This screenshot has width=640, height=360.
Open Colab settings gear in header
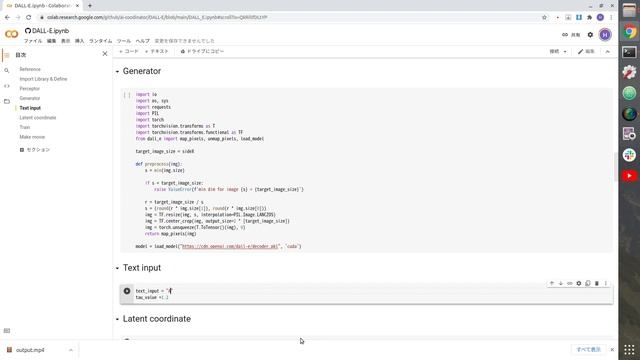coord(590,35)
